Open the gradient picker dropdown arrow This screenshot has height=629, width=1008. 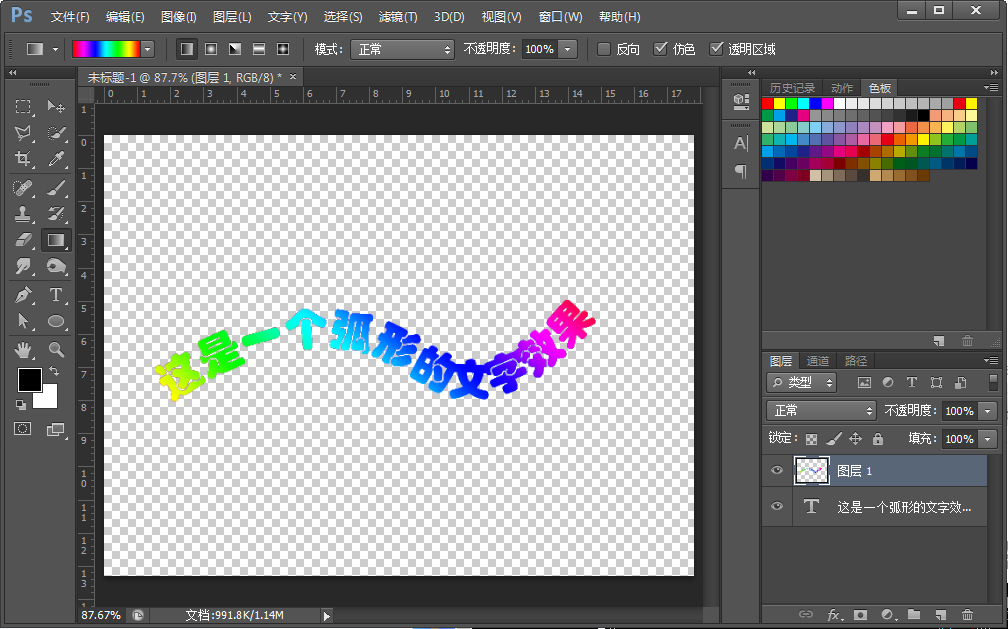148,49
